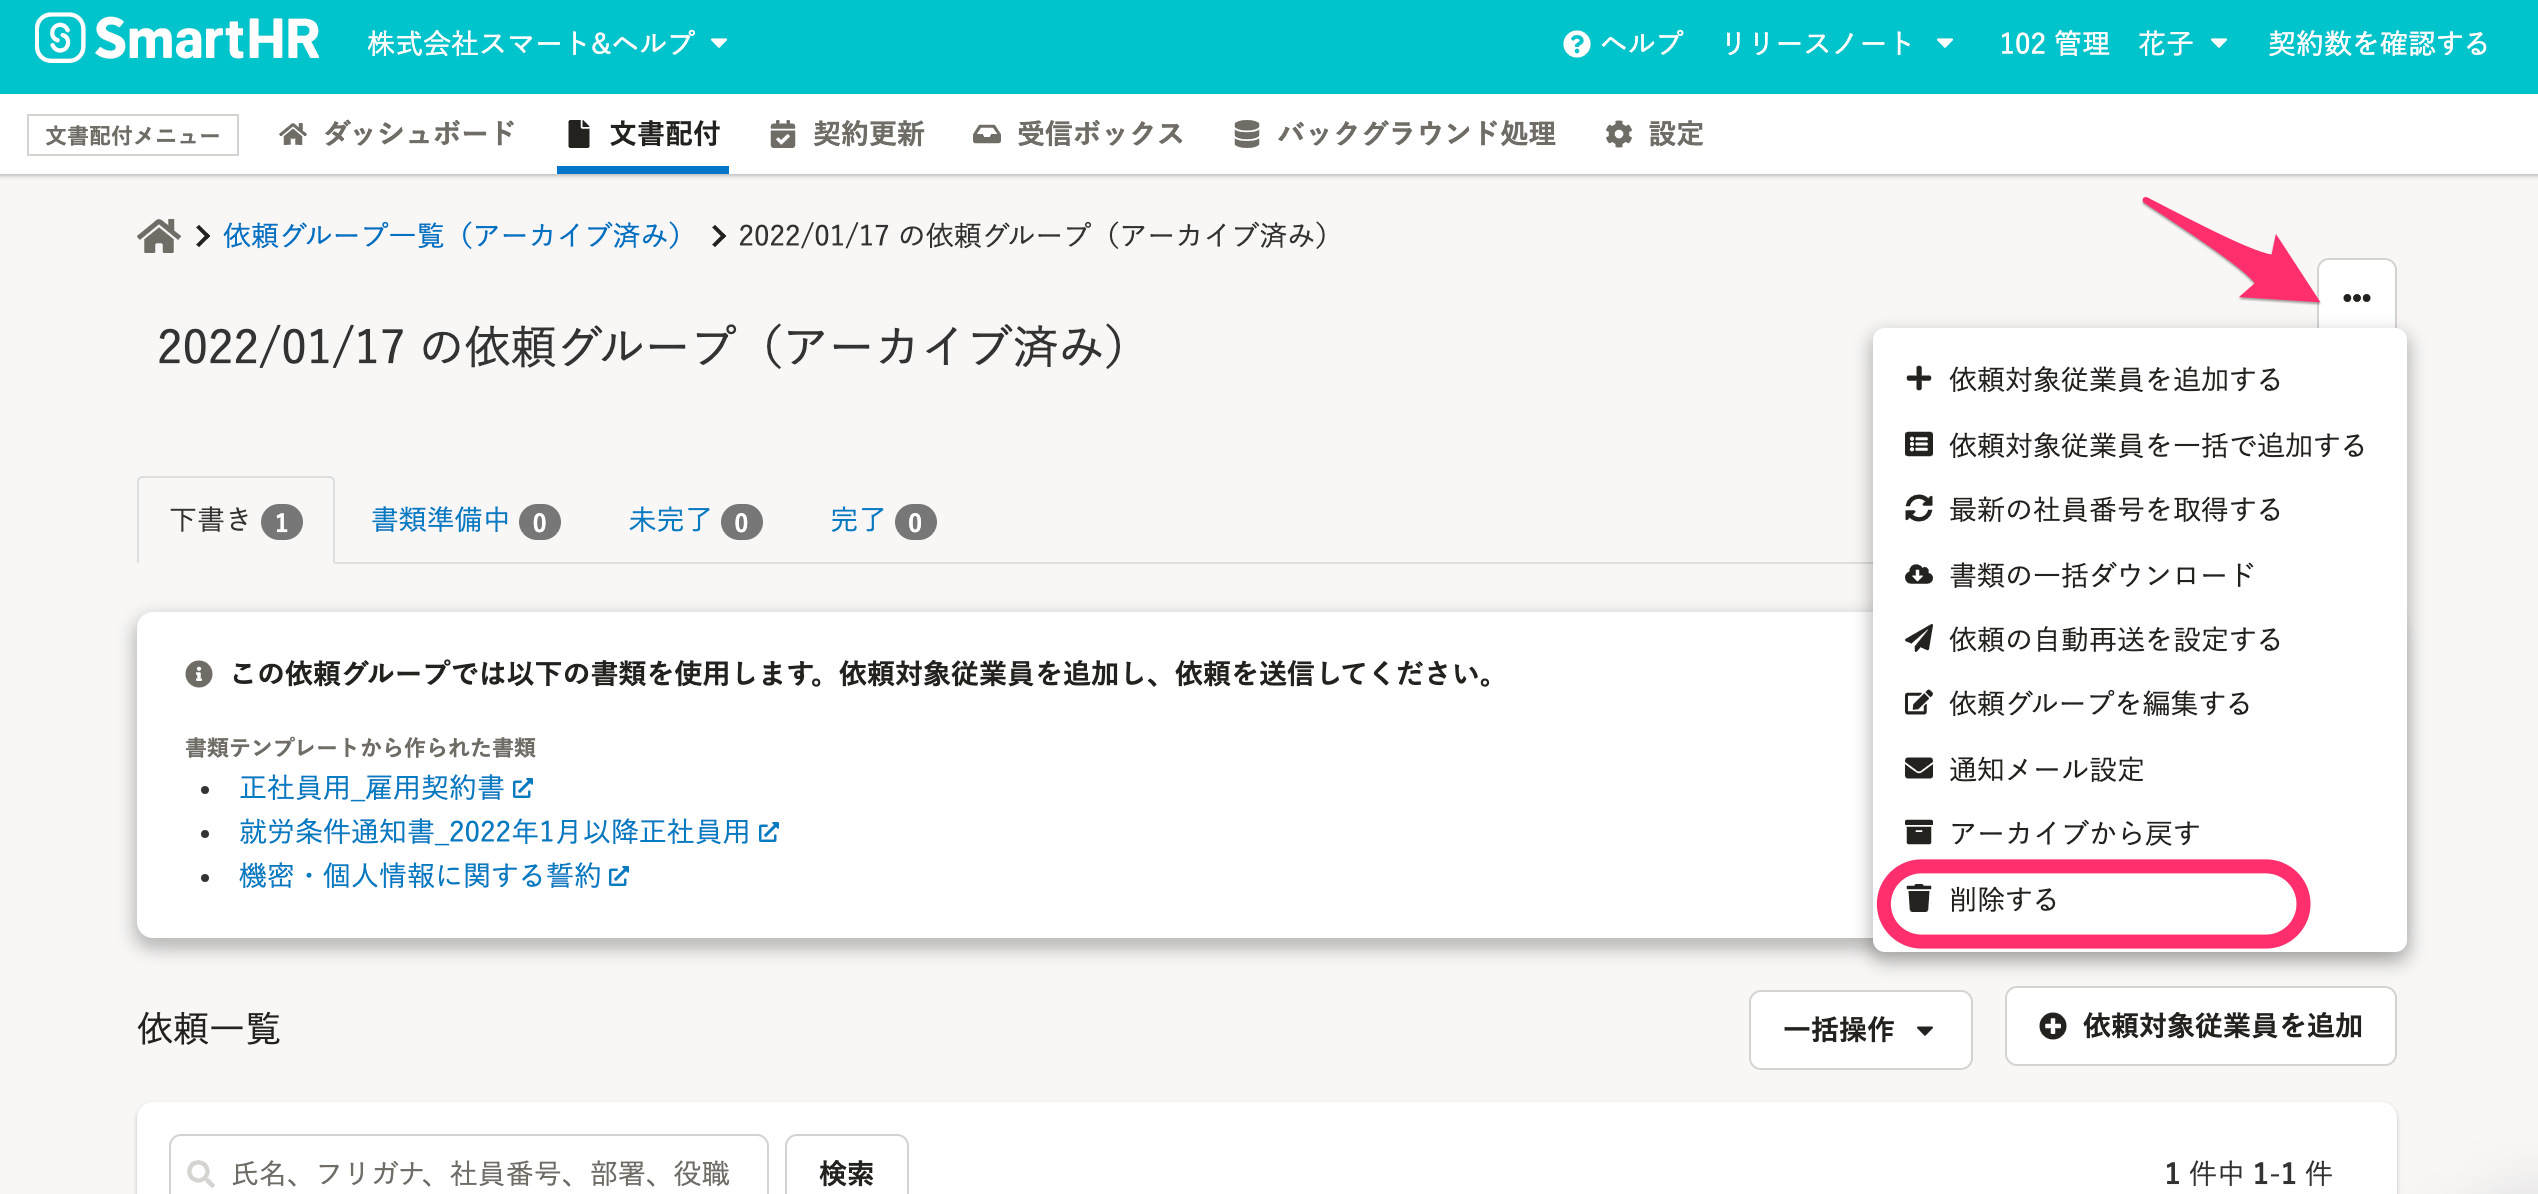2538x1194 pixels.
Task: Choose 書類の一括ダウンロード
Action: click(x=2139, y=575)
